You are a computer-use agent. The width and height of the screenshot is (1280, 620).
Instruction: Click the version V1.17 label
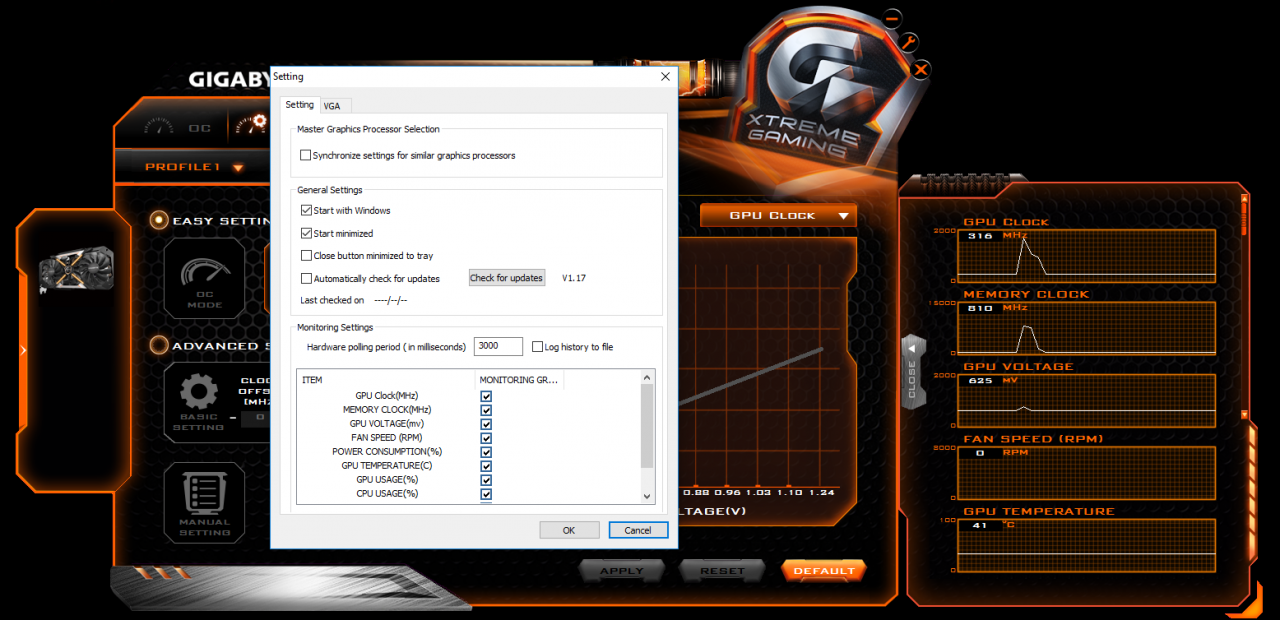pyautogui.click(x=574, y=278)
